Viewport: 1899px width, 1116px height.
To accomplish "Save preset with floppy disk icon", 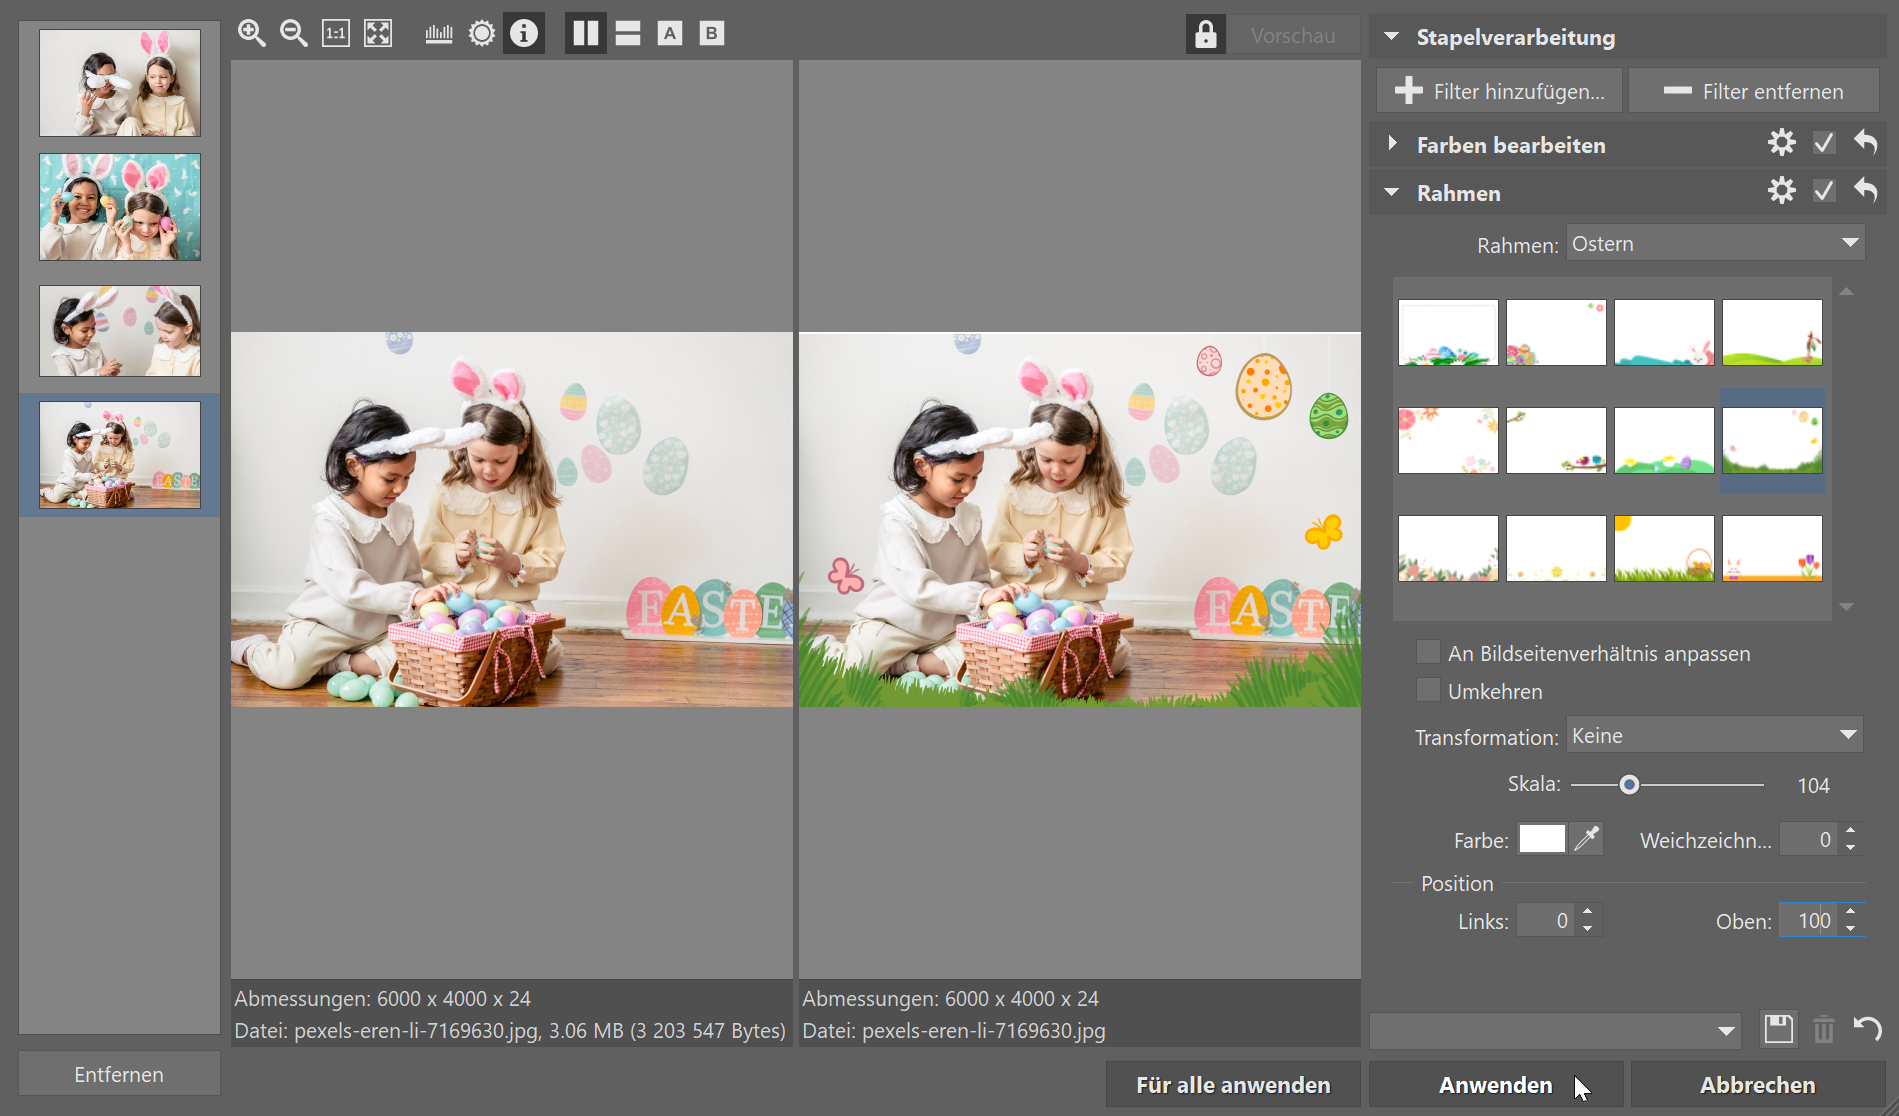I will click(x=1778, y=1029).
